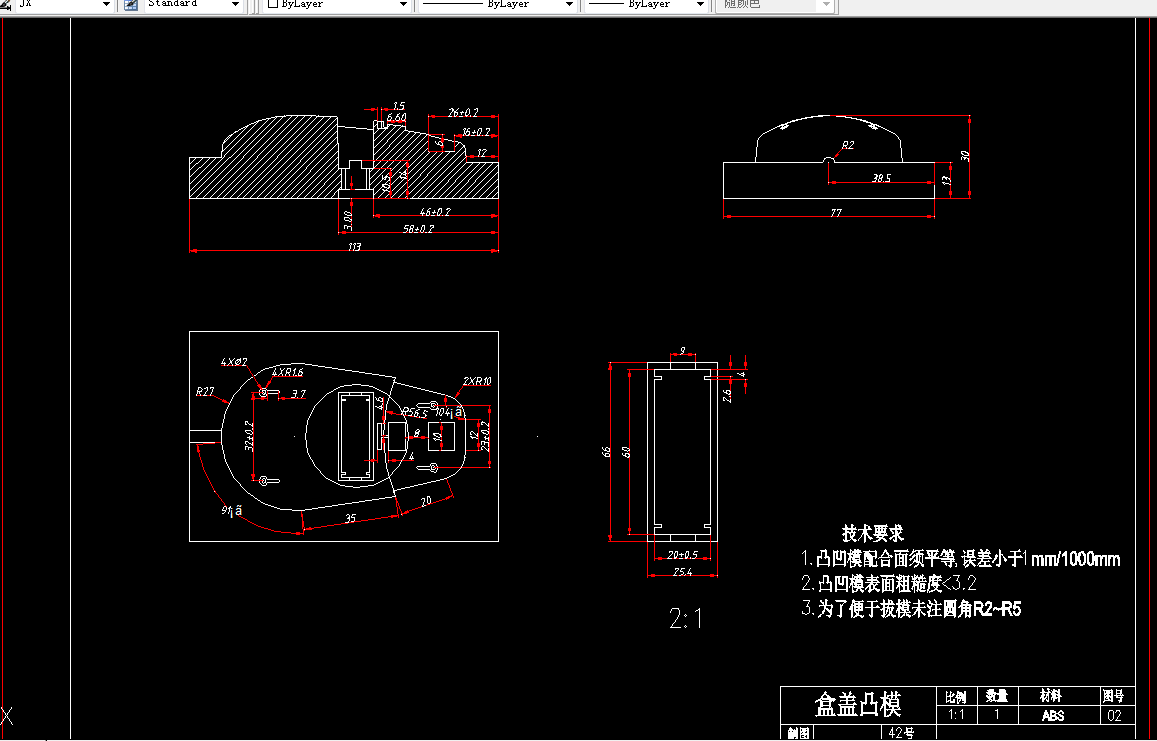This screenshot has height=741, width=1157.
Task: Select the 盒盖凸模 title block text
Action: 857,704
